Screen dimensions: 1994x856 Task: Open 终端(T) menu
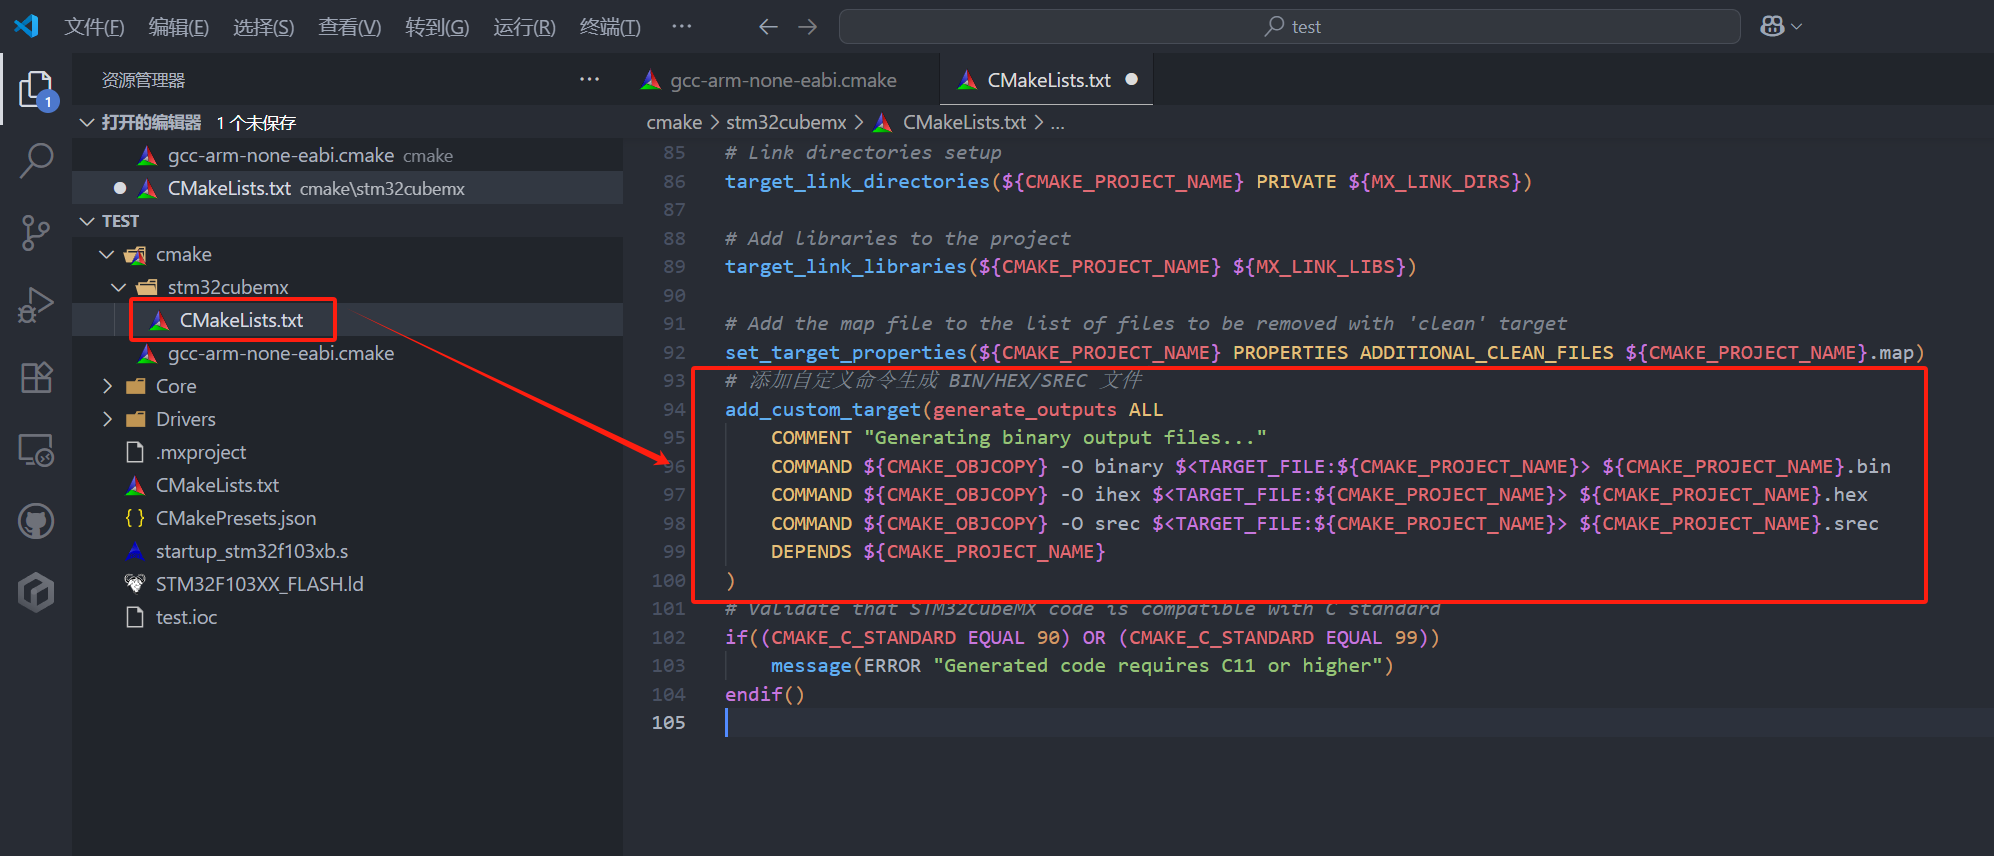pyautogui.click(x=610, y=27)
